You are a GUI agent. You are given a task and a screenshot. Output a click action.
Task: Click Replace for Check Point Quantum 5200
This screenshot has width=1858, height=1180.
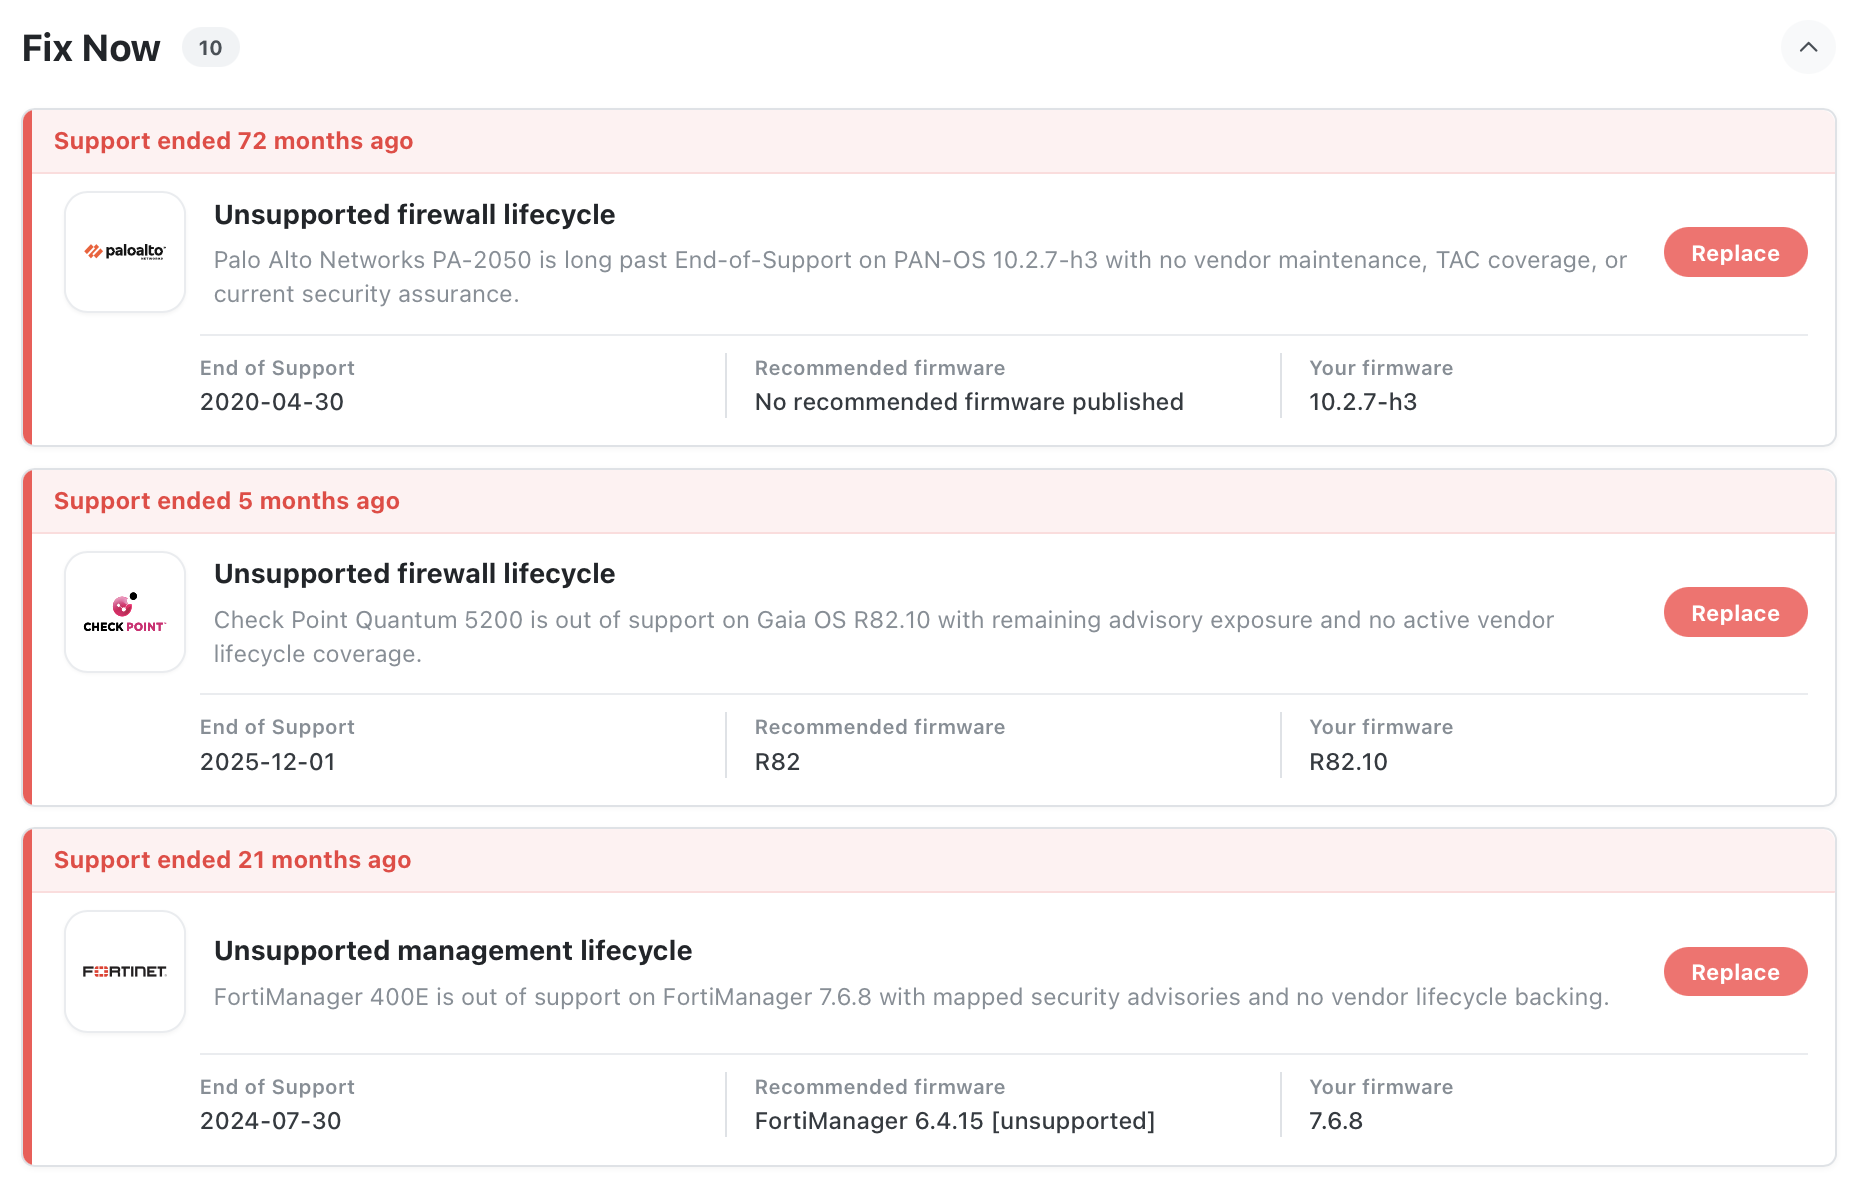click(x=1735, y=612)
